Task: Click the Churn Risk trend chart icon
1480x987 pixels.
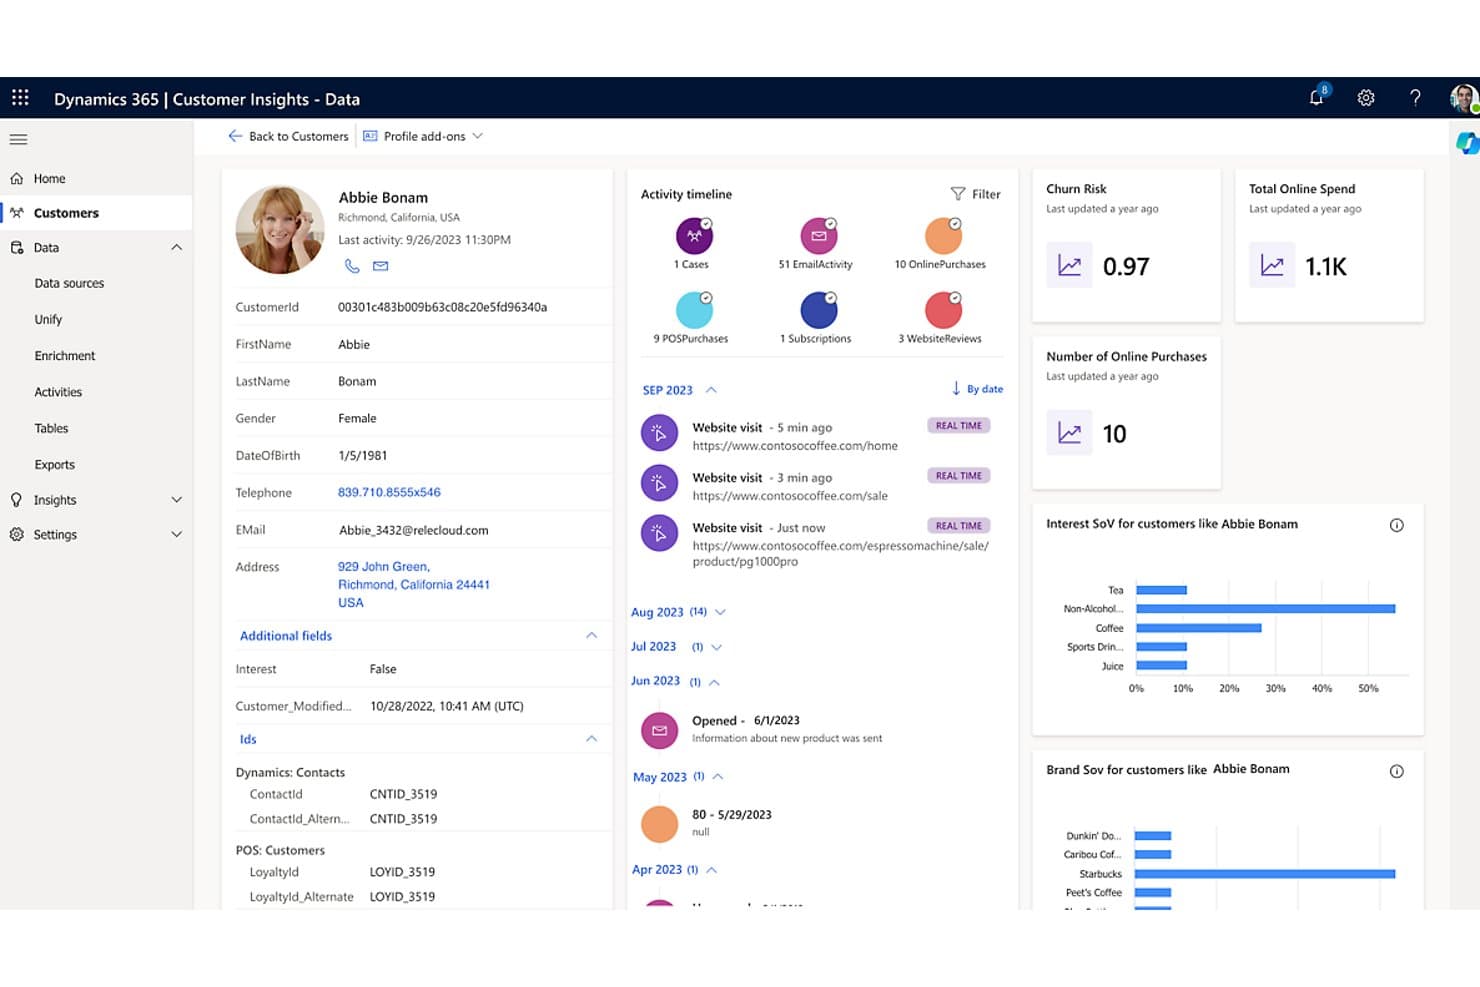Action: point(1069,265)
